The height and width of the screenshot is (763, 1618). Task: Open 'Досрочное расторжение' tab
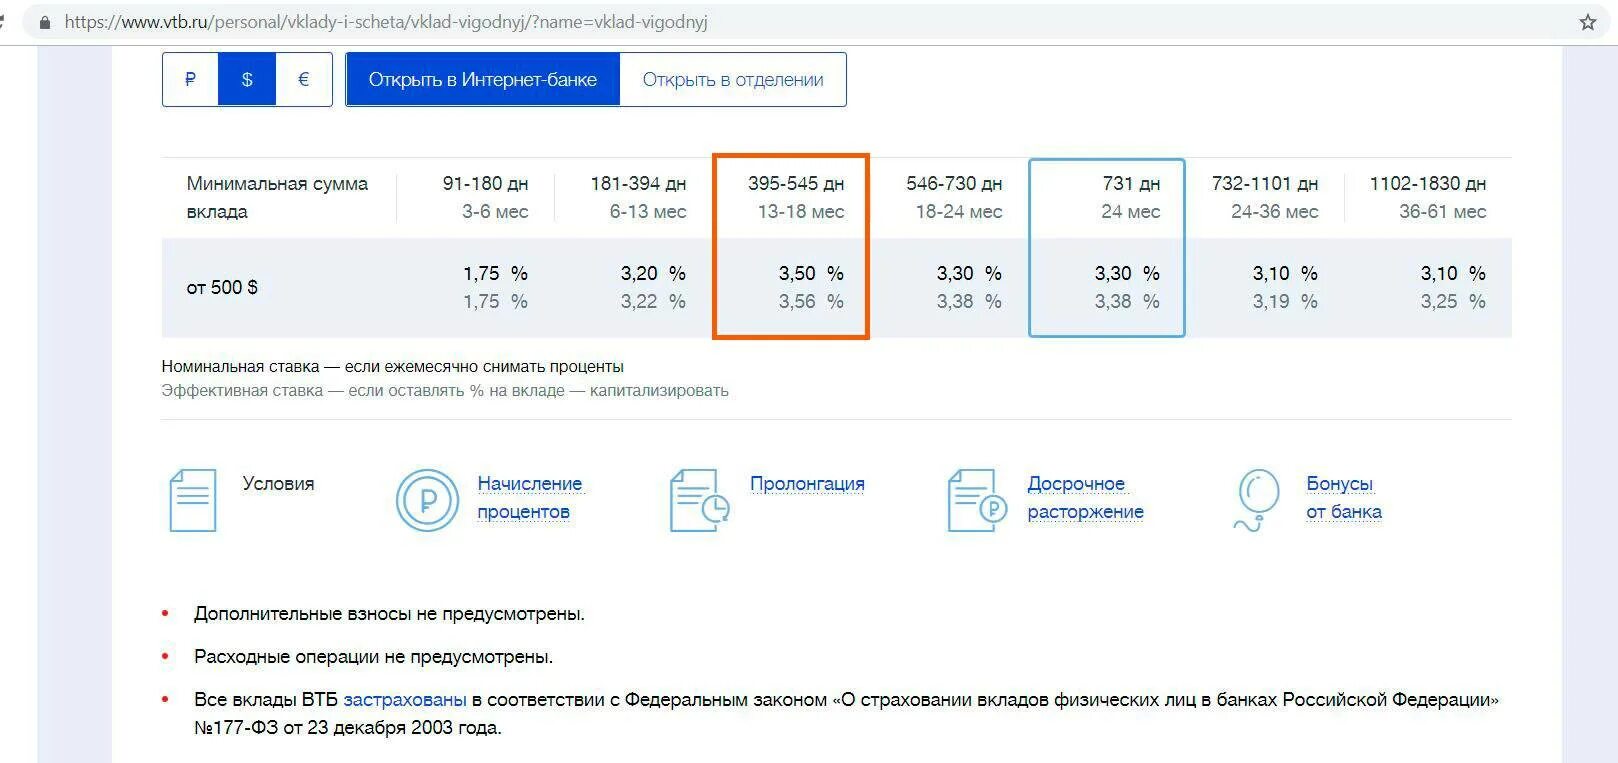(1085, 497)
